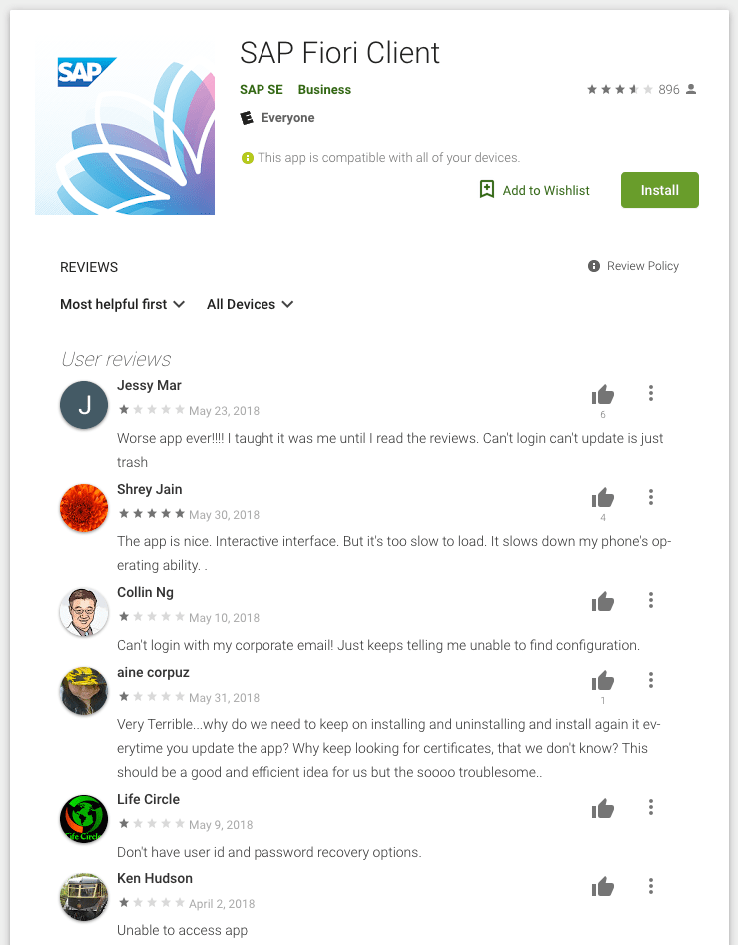
Task: Like Ken Hudson's review
Action: [x=602, y=887]
